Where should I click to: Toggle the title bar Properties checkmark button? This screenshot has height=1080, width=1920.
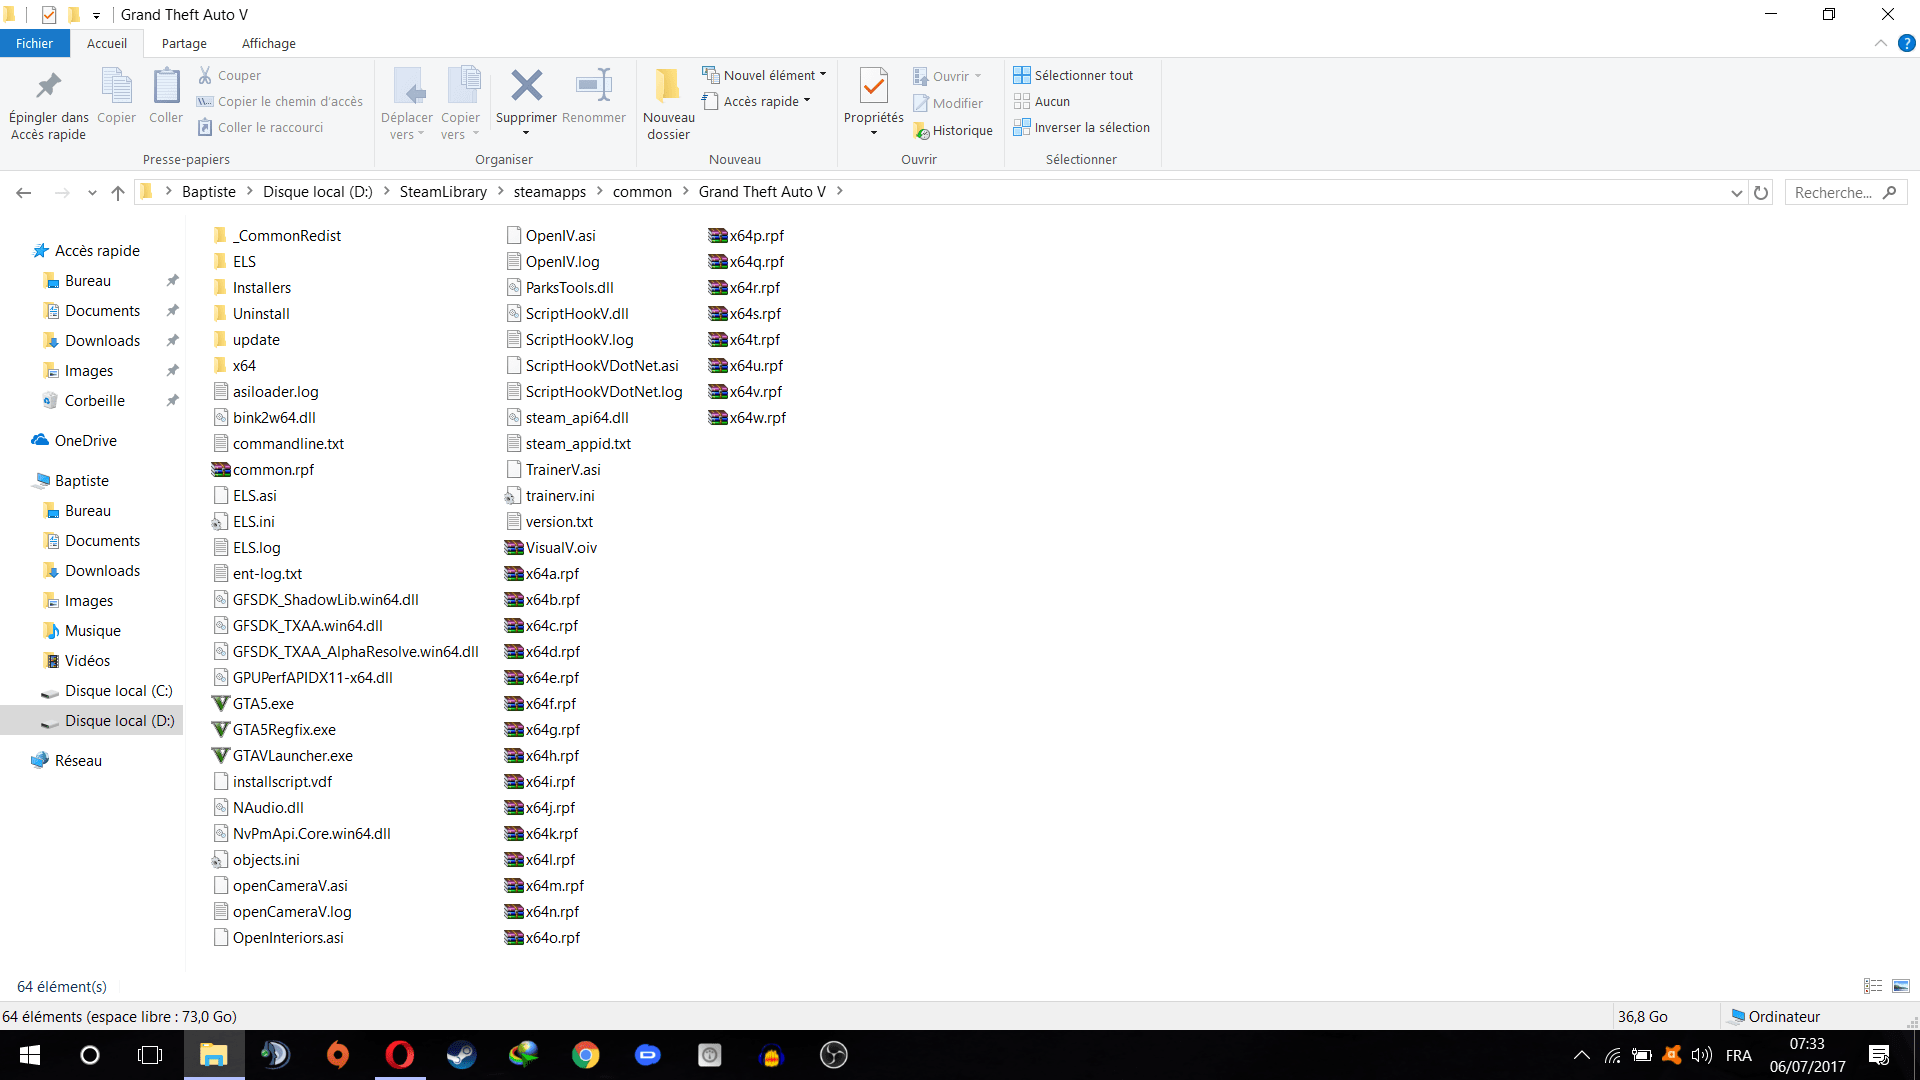click(49, 15)
